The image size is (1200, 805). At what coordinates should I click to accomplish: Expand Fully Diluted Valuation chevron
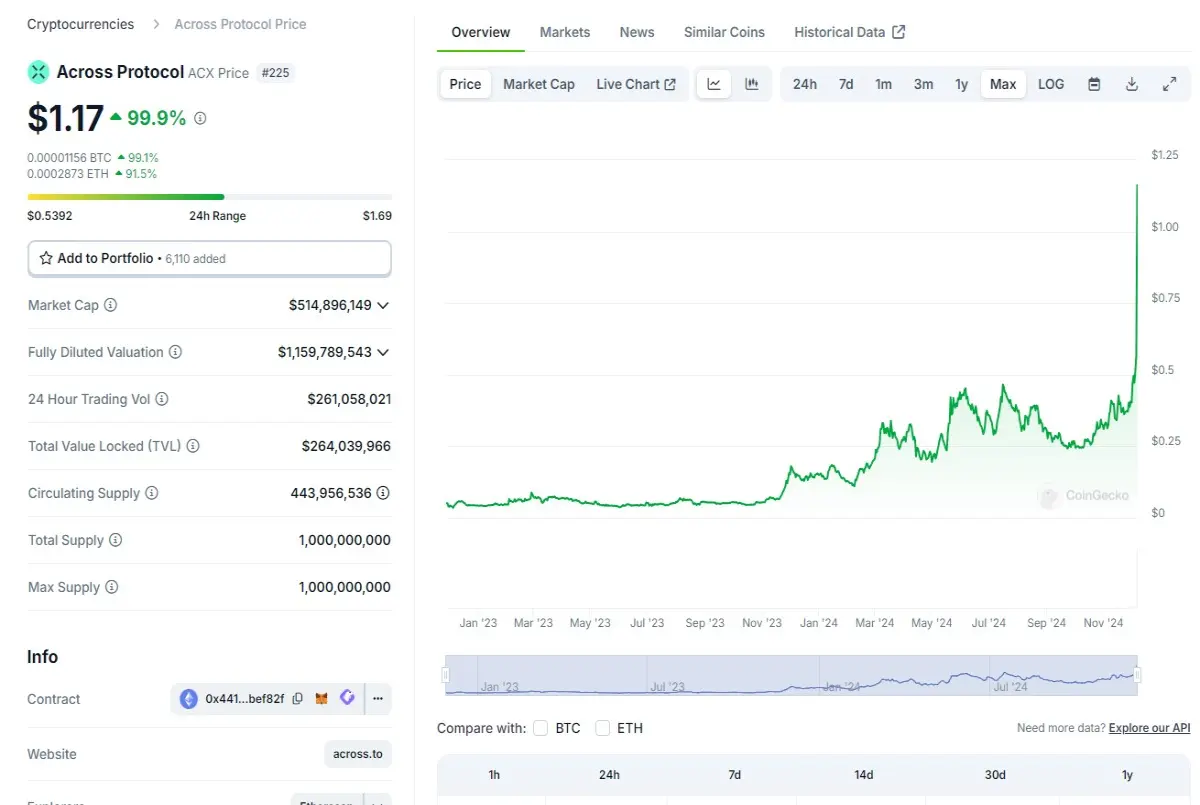coord(383,352)
